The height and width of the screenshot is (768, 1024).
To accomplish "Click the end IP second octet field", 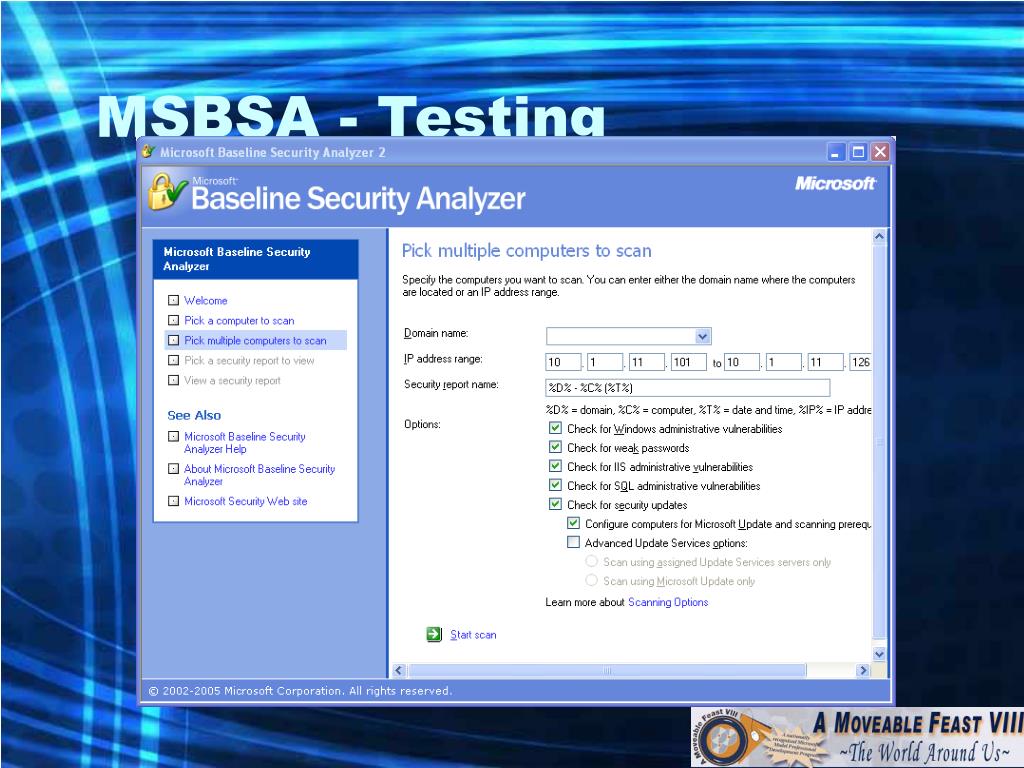I will 784,362.
